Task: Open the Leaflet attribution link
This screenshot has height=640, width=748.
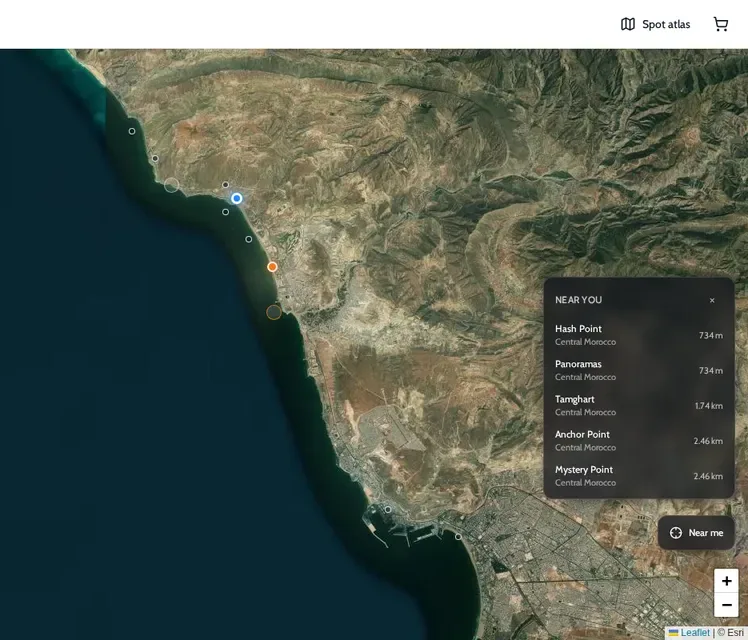Action: [689, 633]
